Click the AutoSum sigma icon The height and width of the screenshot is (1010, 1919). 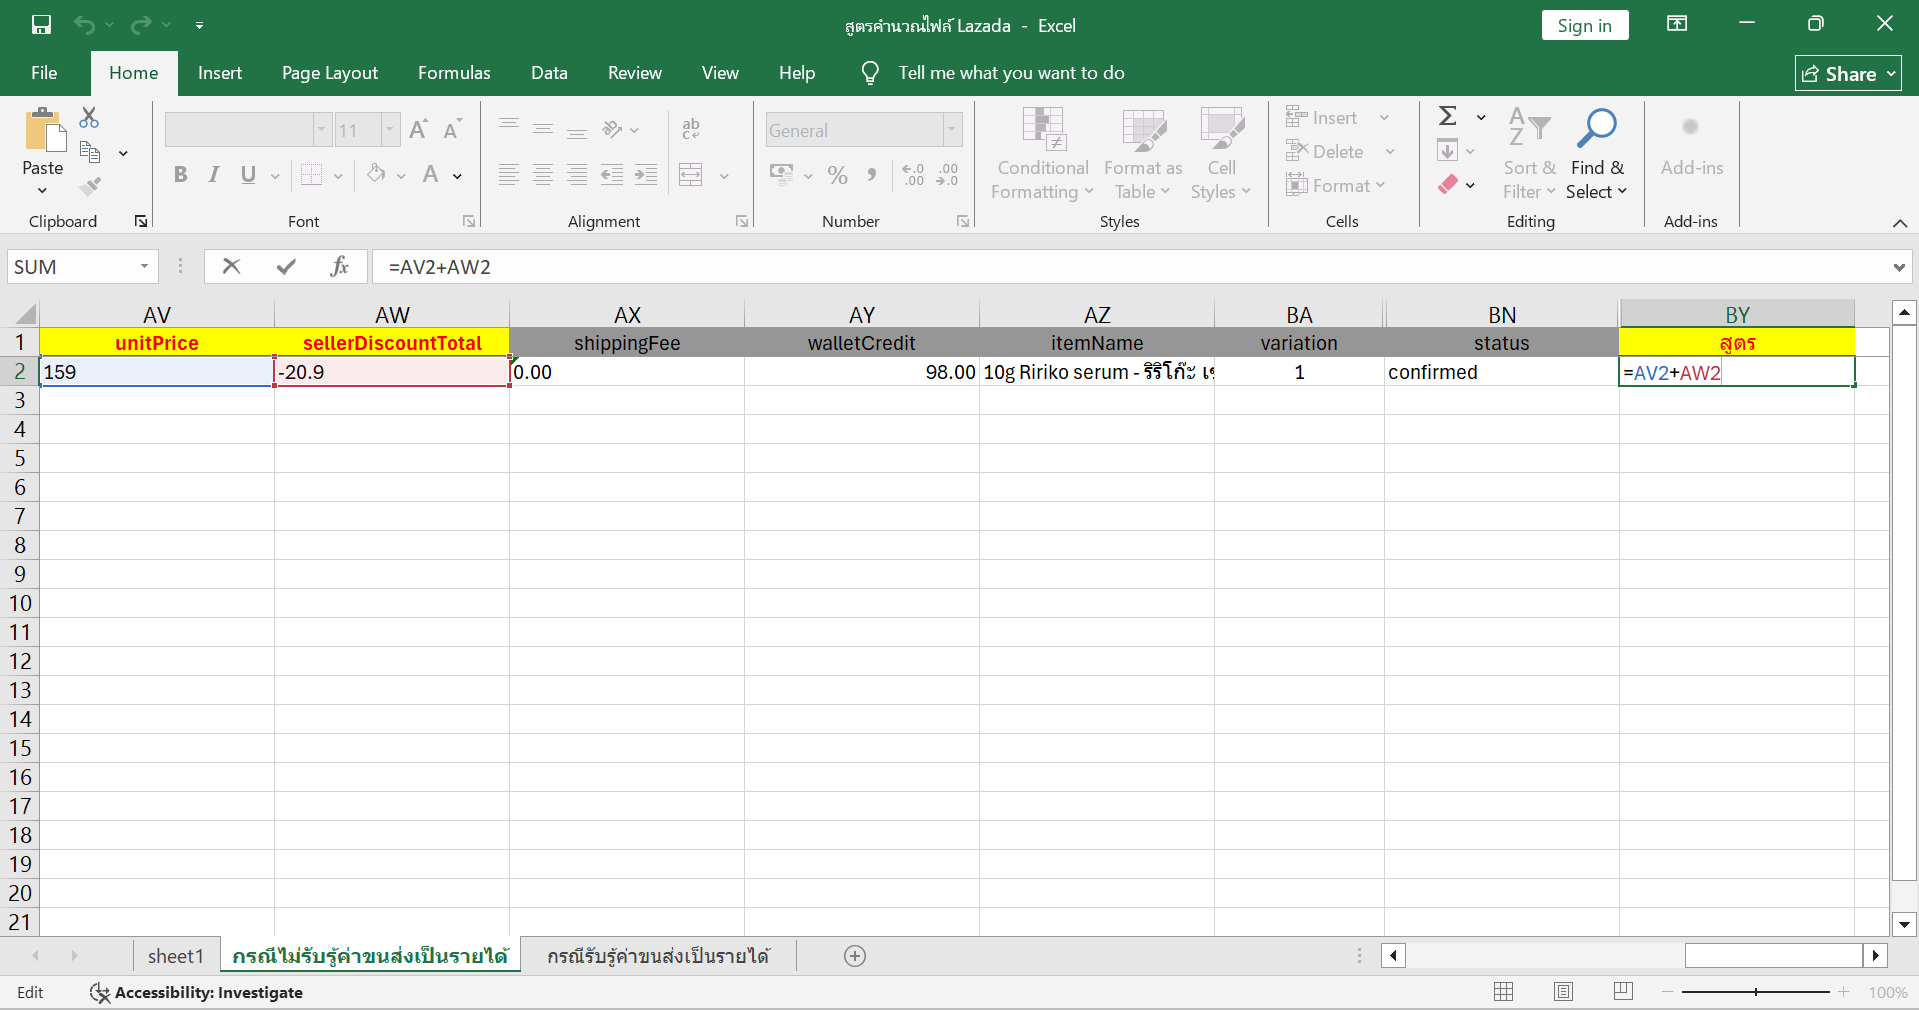pos(1447,117)
